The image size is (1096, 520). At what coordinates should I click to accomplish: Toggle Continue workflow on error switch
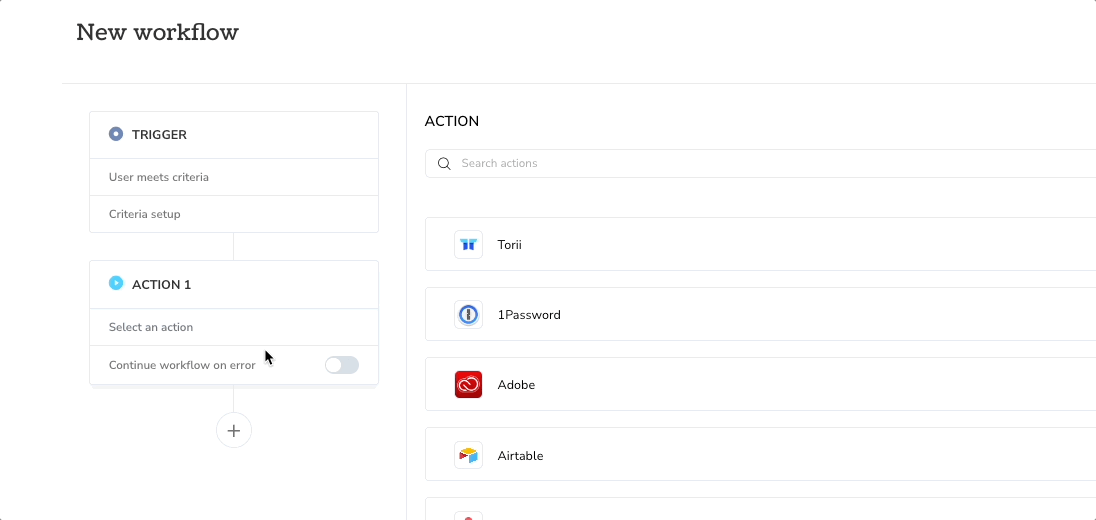point(342,365)
